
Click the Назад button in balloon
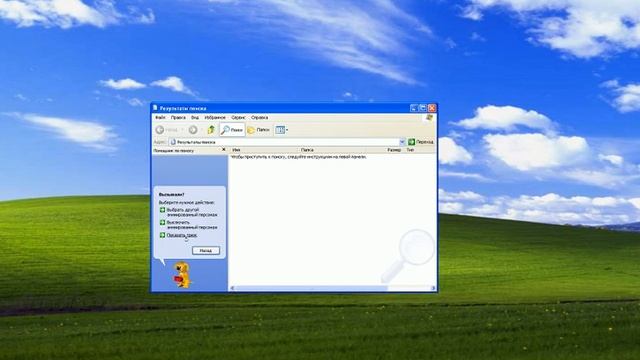coord(206,251)
